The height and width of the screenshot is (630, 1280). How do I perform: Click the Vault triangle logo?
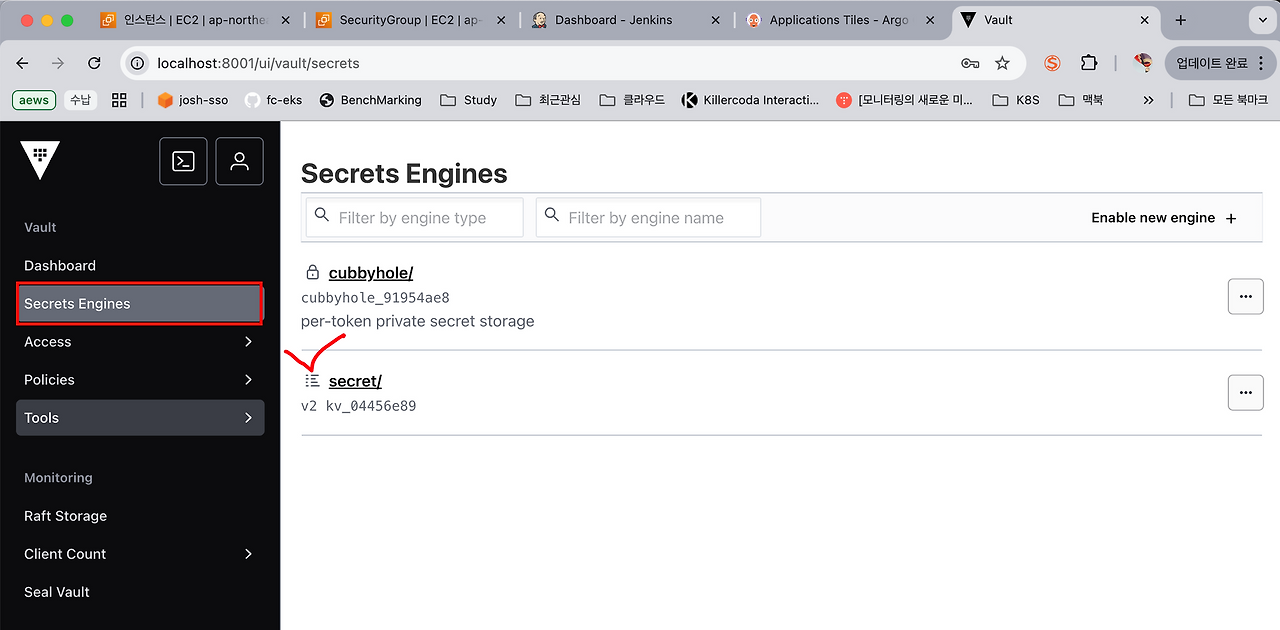[40, 160]
